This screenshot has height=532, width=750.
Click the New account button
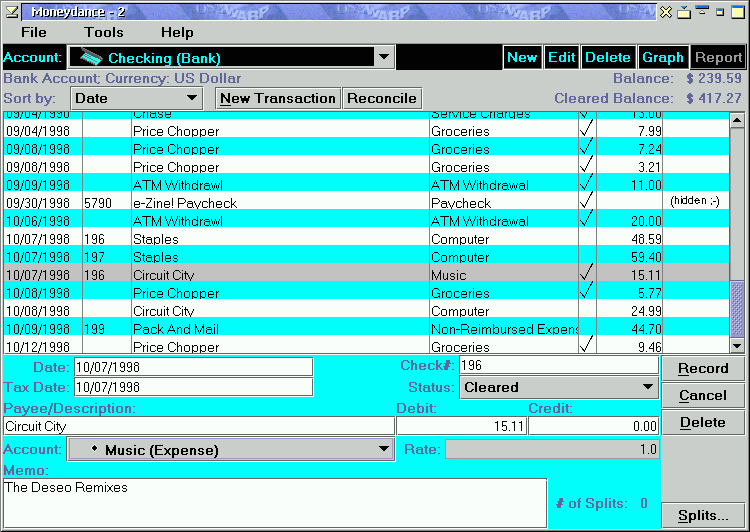point(522,57)
